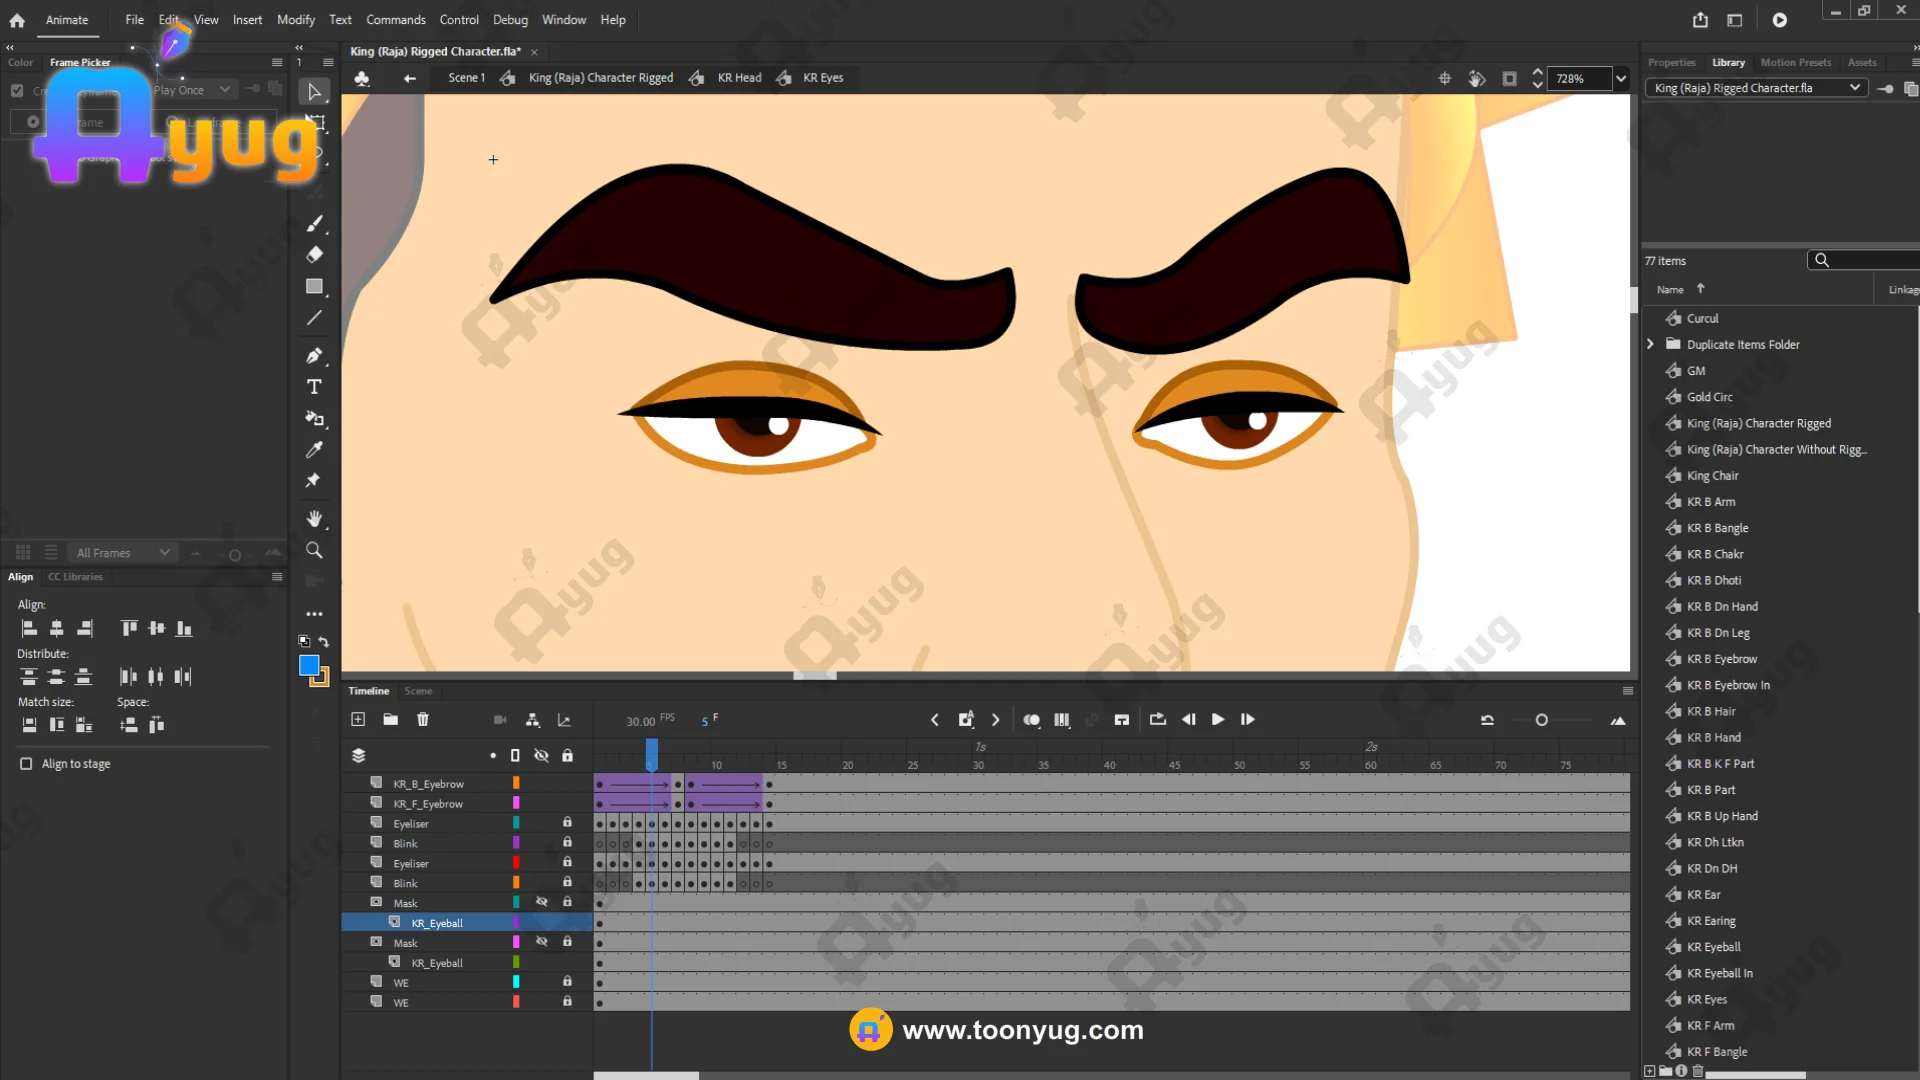
Task: Add a new timeline layer
Action: pyautogui.click(x=358, y=719)
